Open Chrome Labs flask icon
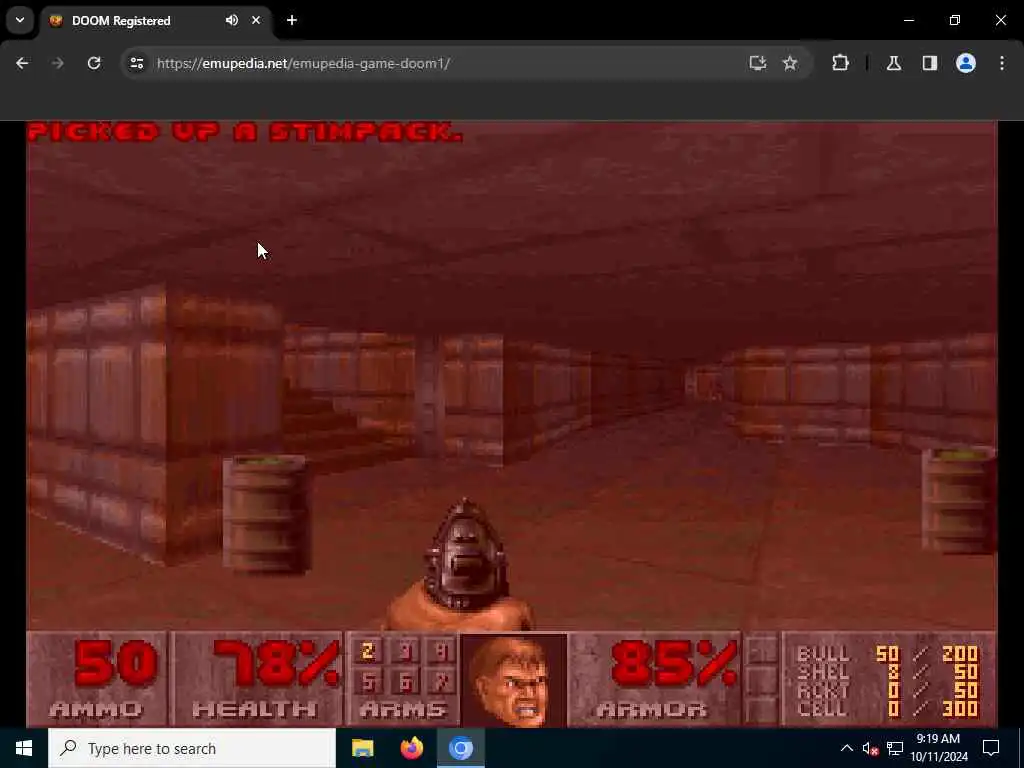Image resolution: width=1024 pixels, height=768 pixels. 894,63
